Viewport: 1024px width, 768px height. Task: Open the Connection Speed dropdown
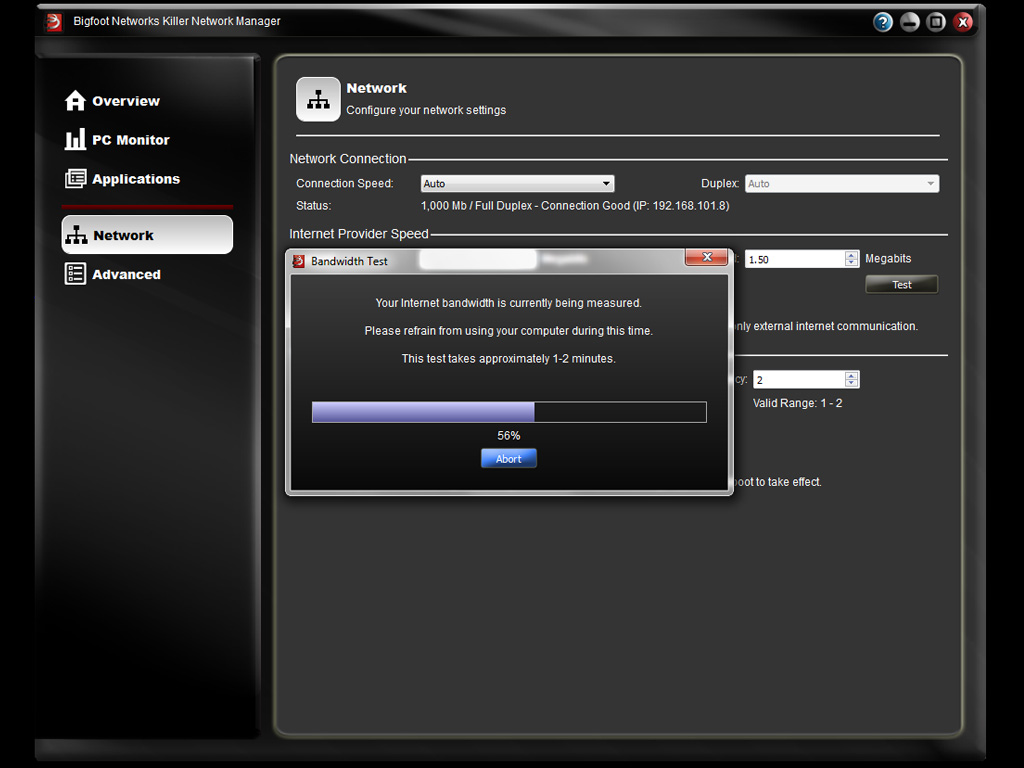(x=517, y=184)
